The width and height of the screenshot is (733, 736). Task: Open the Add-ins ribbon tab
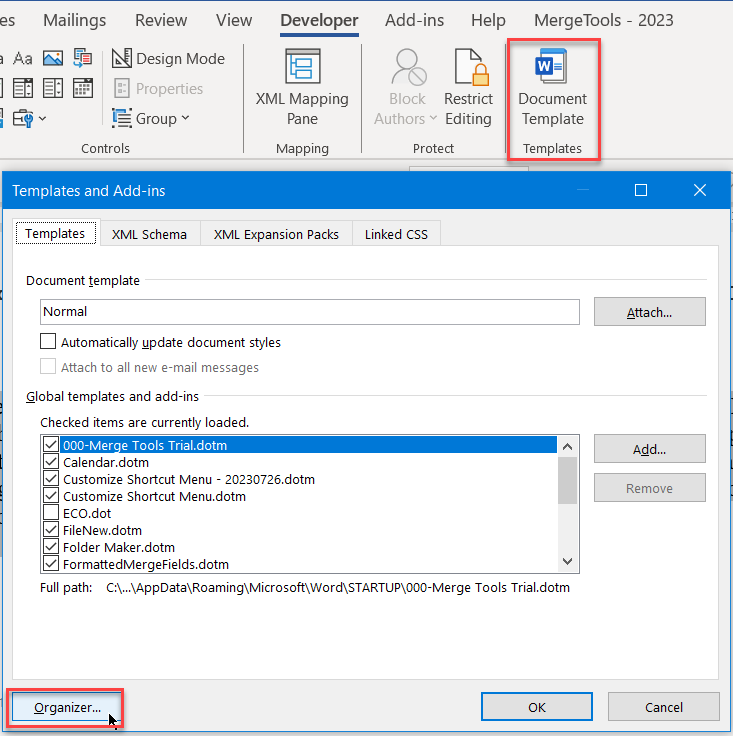pos(414,21)
